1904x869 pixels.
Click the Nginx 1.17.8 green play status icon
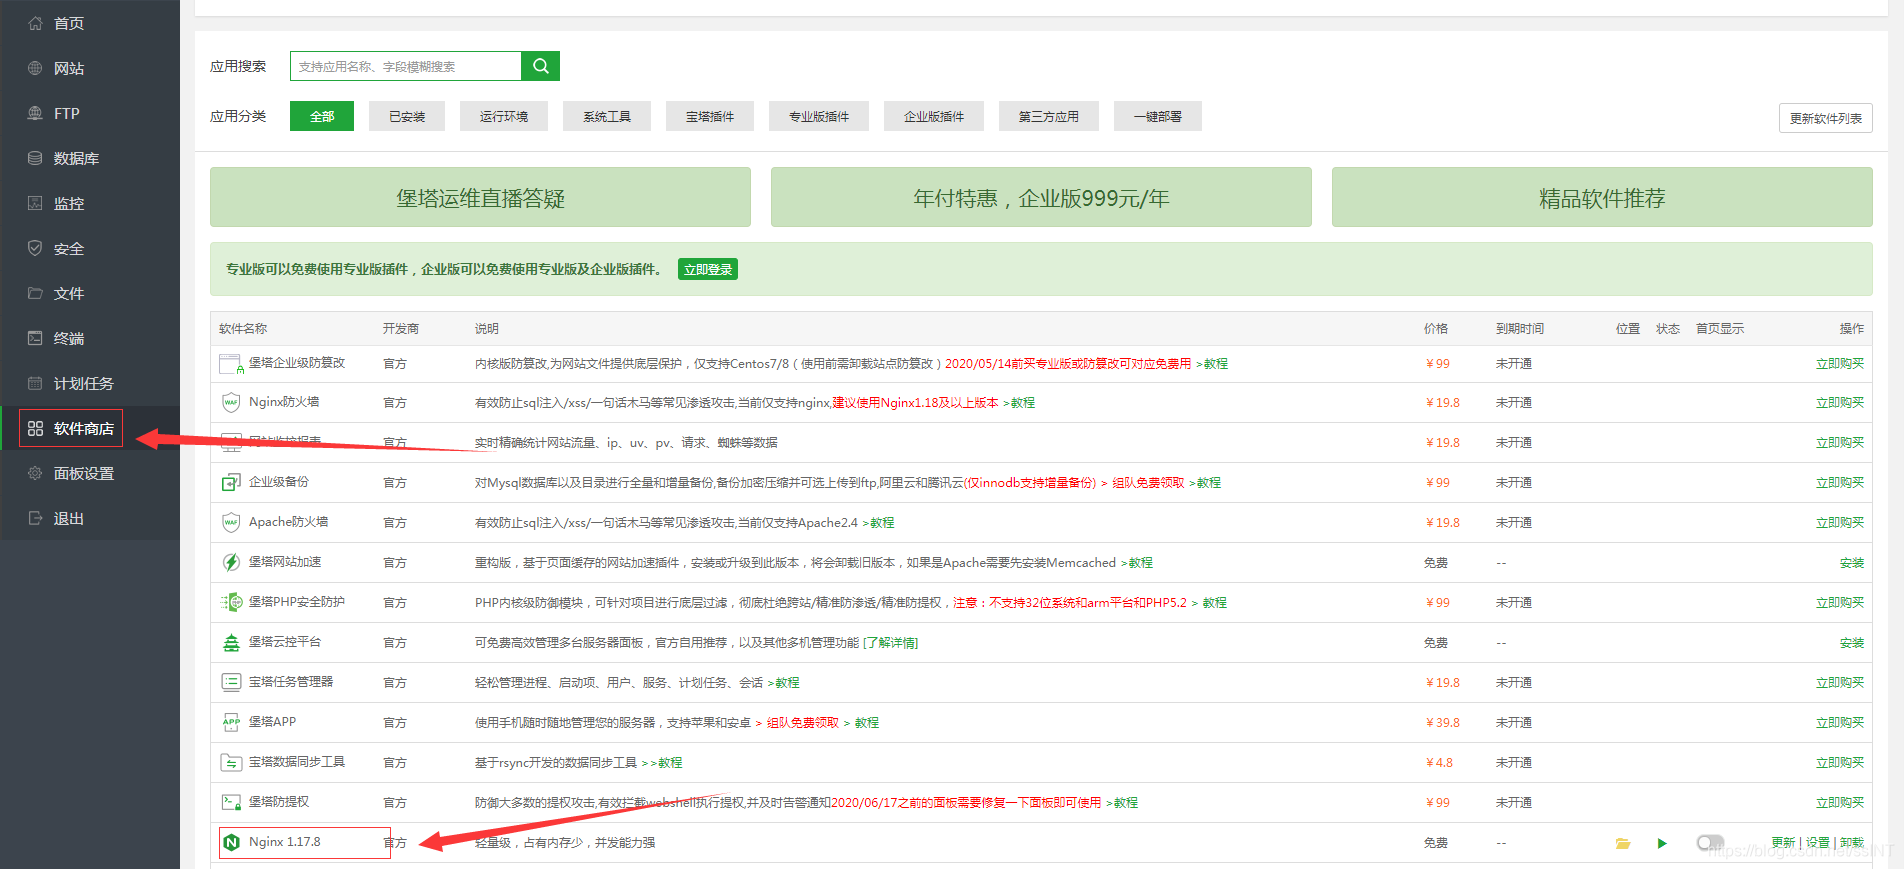click(1662, 843)
